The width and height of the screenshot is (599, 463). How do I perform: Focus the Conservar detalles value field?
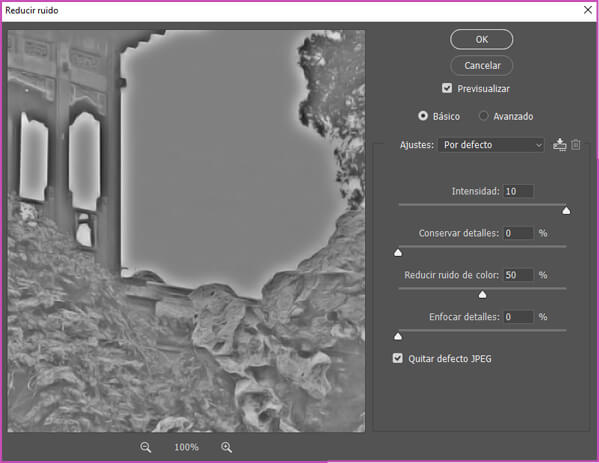click(x=518, y=233)
